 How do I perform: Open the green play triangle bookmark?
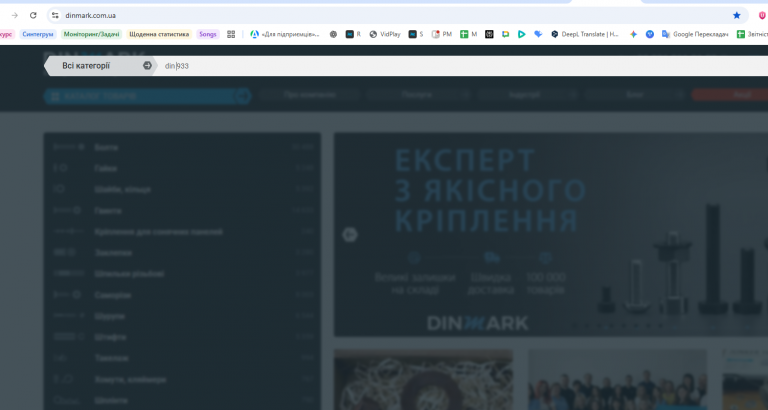(x=522, y=34)
